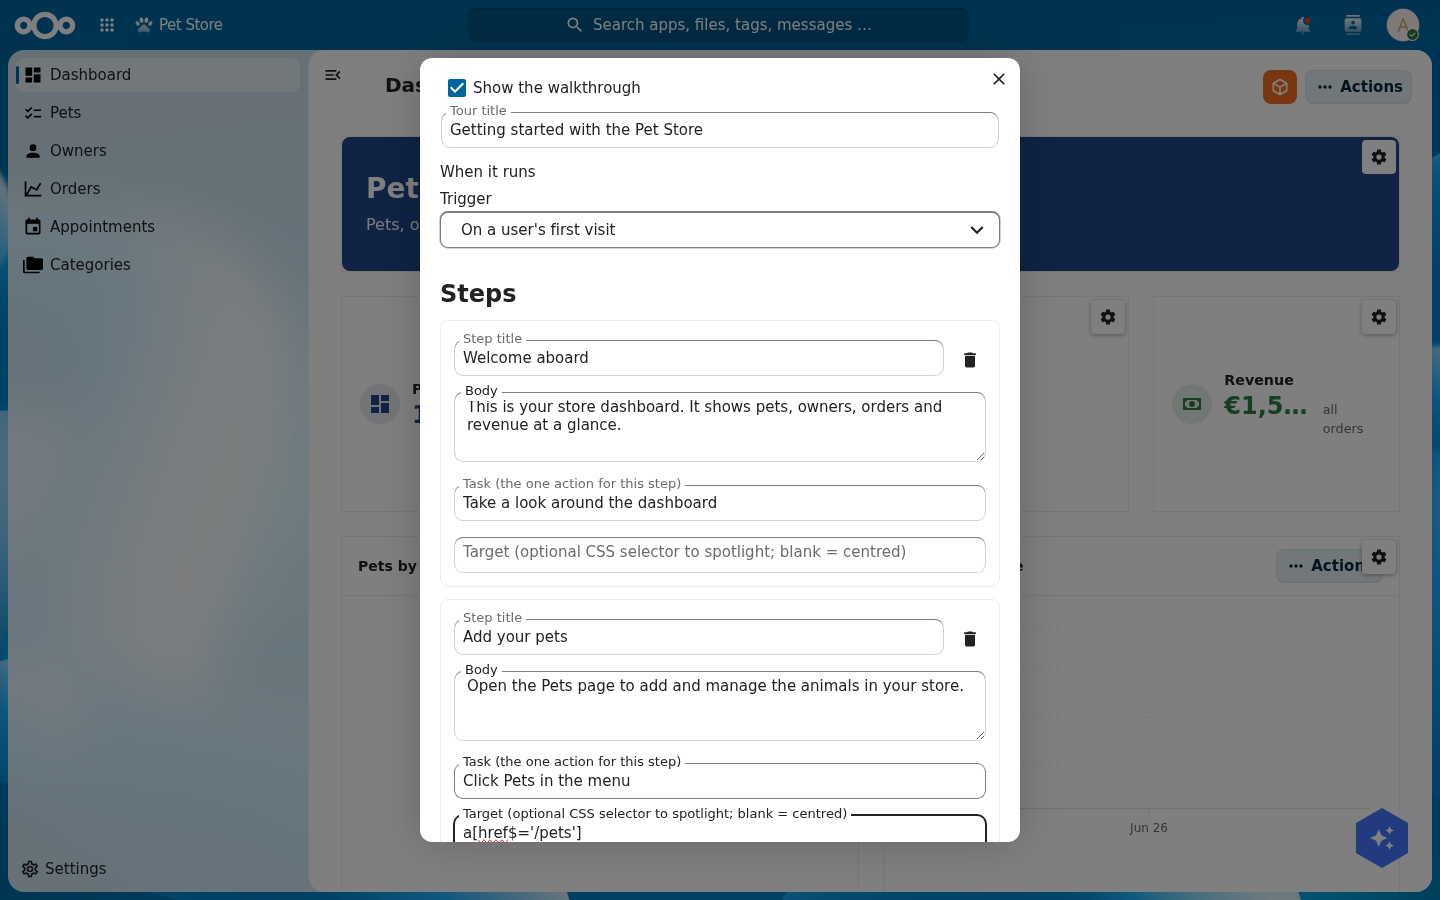
Task: Open the app grid menu icon
Action: point(107,25)
